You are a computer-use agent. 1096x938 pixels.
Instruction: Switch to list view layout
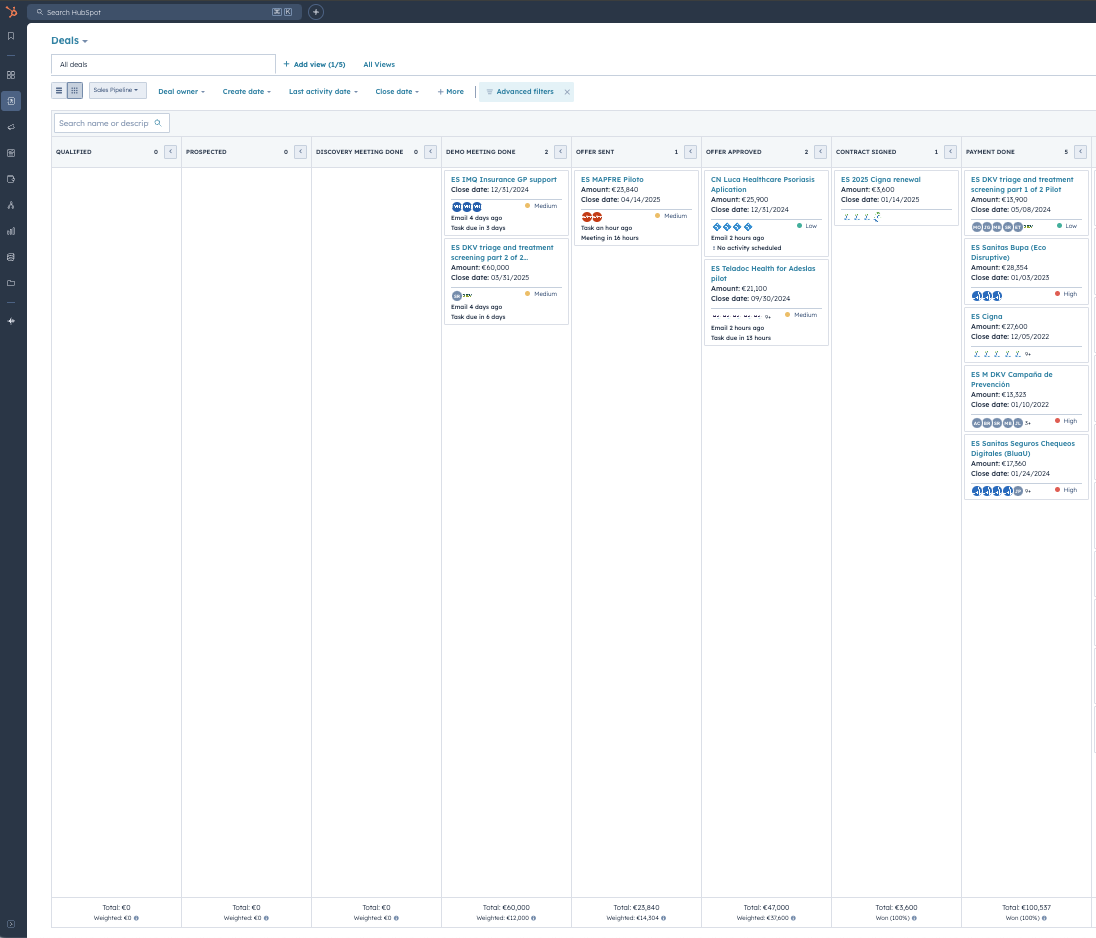point(59,91)
